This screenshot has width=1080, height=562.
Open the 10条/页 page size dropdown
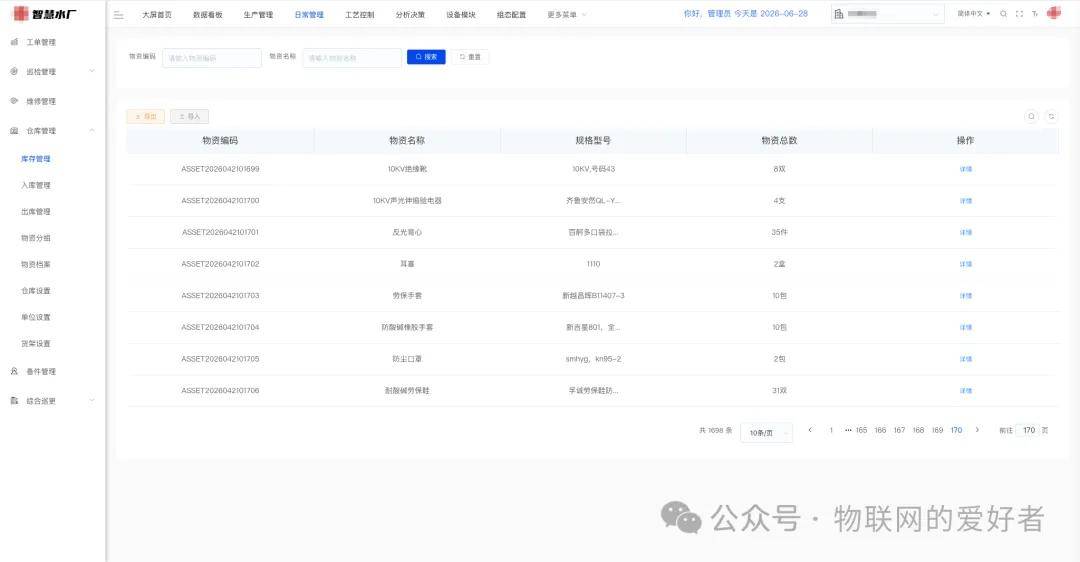[x=766, y=433]
